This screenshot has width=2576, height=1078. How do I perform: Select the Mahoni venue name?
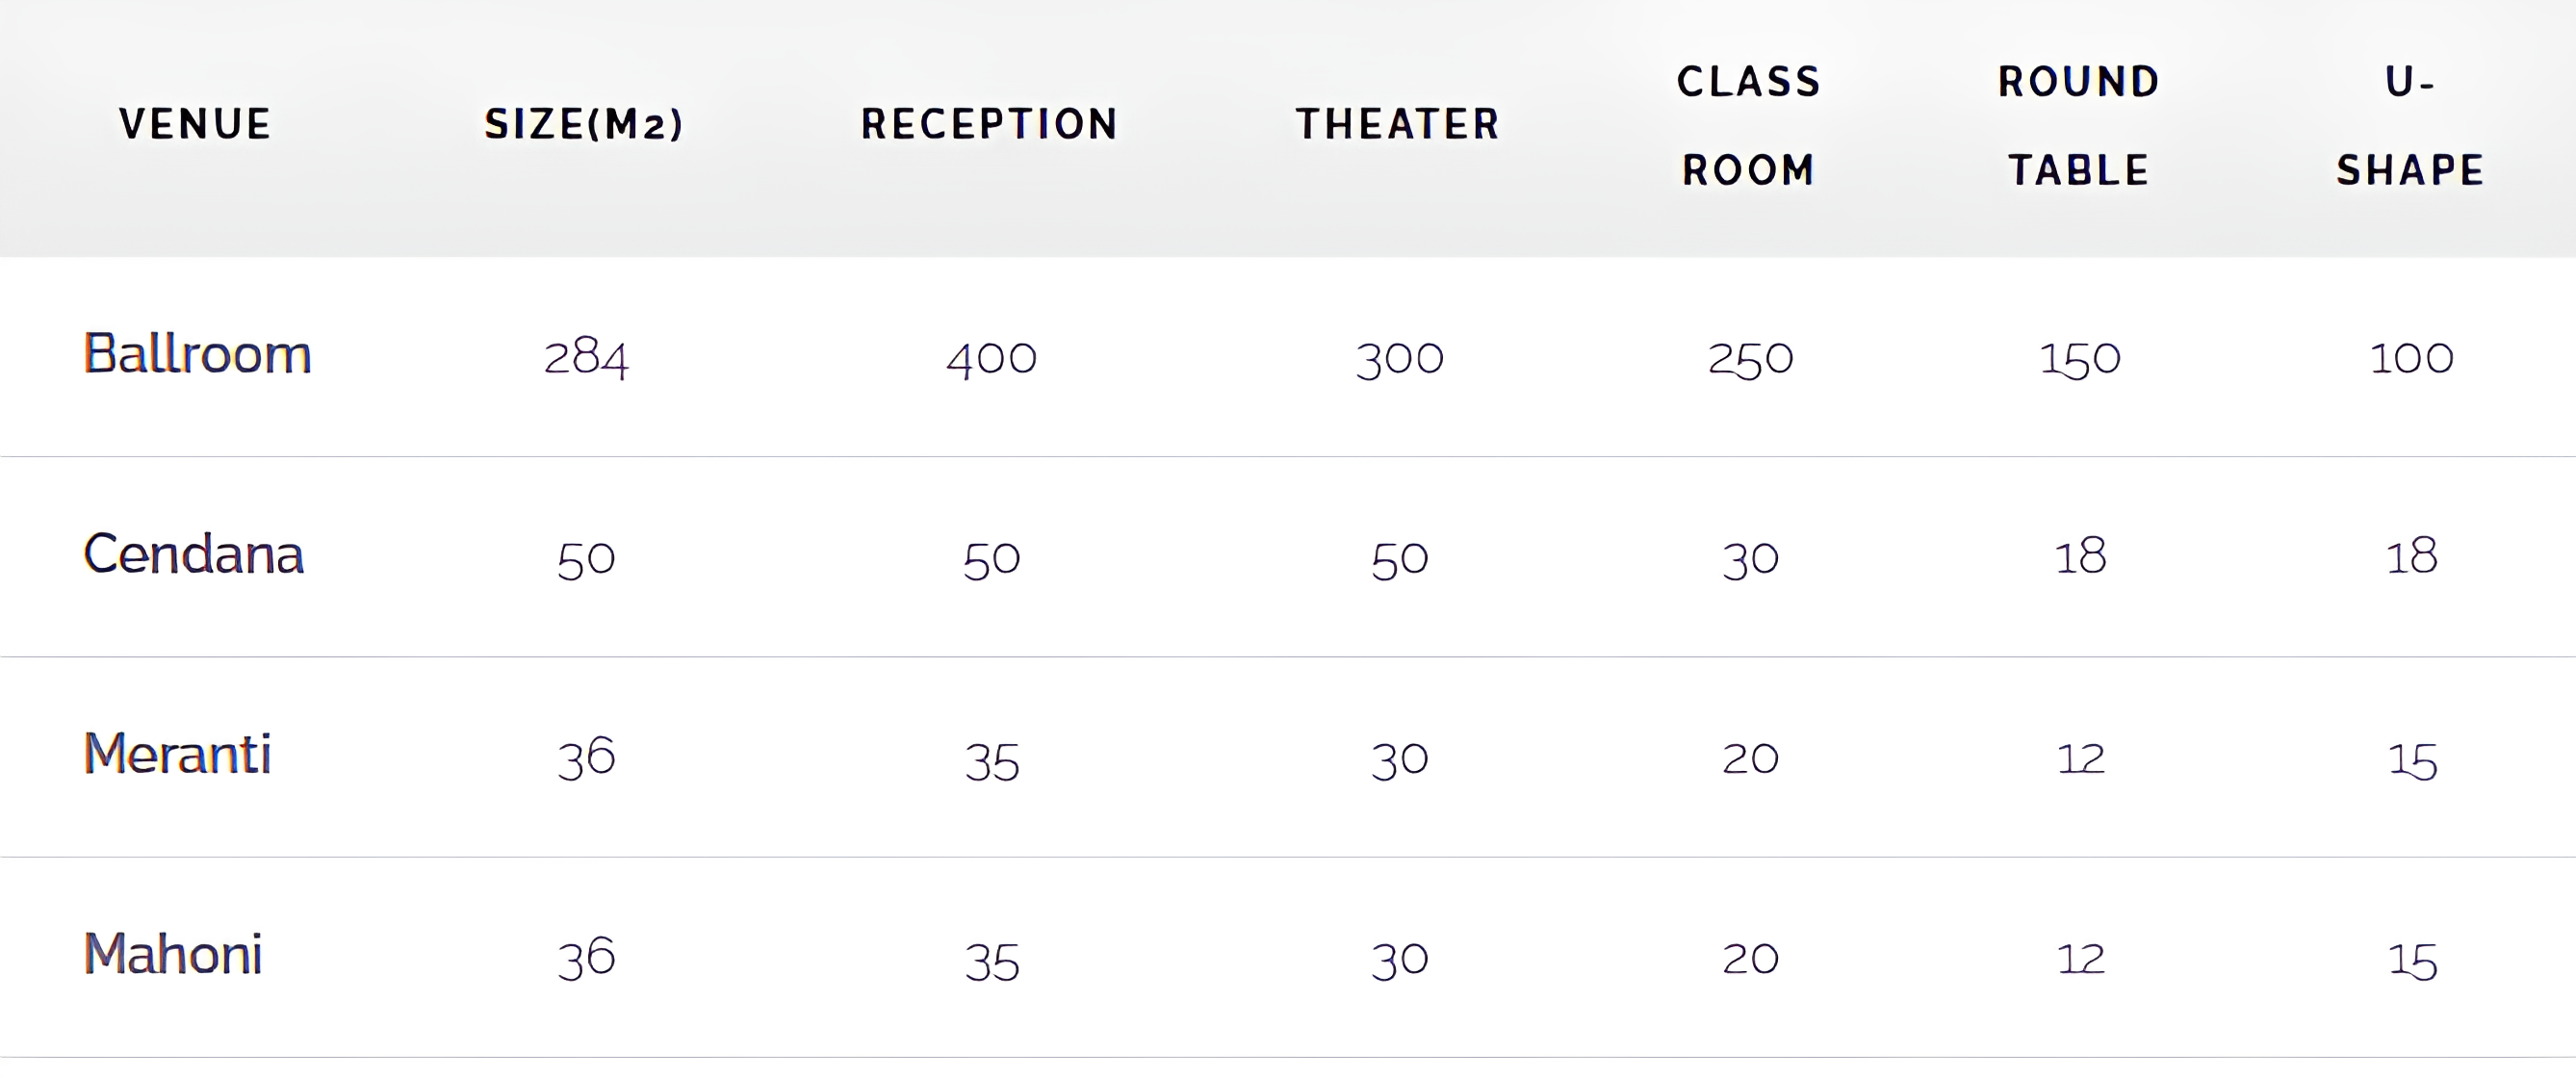tap(173, 954)
